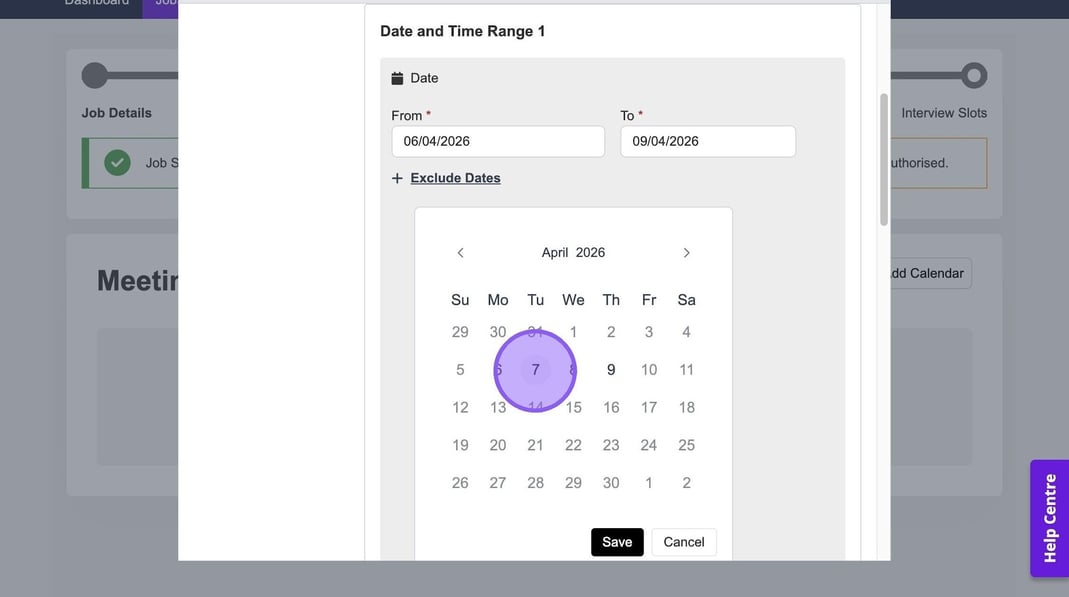The height and width of the screenshot is (597, 1069).
Task: Cancel the date picker
Action: point(684,542)
